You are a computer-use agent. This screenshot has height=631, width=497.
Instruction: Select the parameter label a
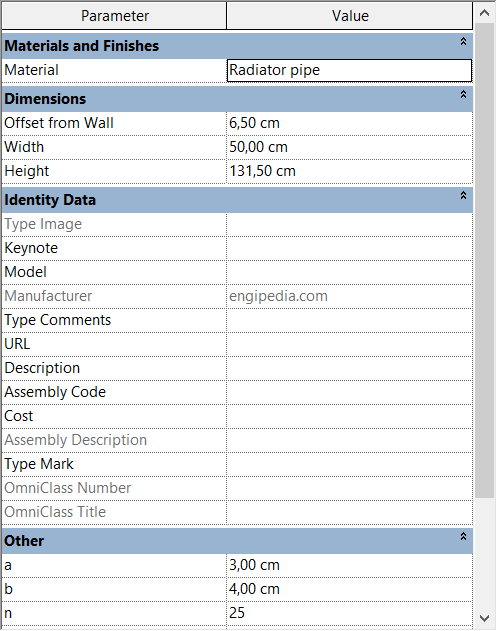[8, 566]
